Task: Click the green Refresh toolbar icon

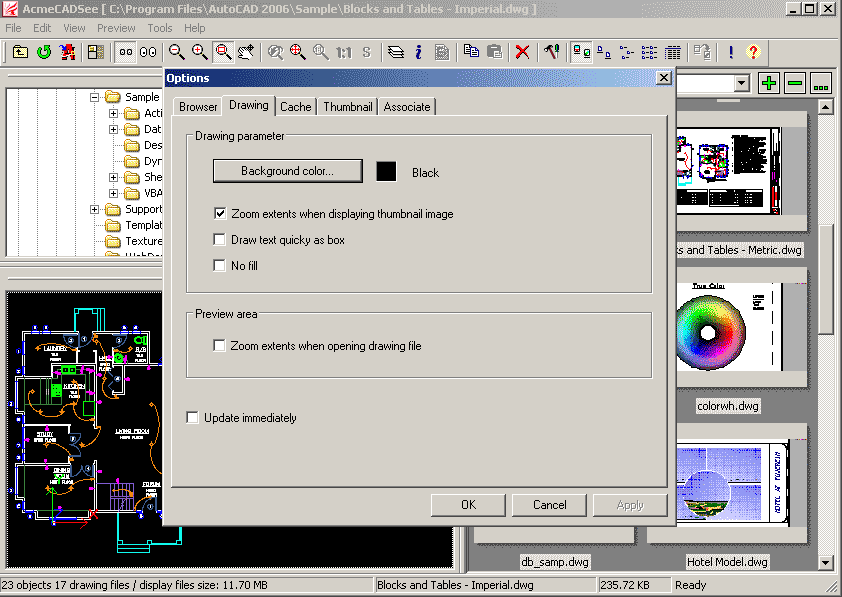Action: click(x=44, y=52)
